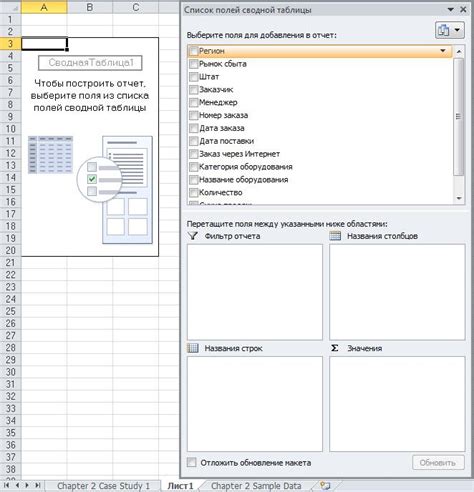The height and width of the screenshot is (492, 474).
Task: Open the Регион field filter dropdown arrow
Action: [x=443, y=51]
